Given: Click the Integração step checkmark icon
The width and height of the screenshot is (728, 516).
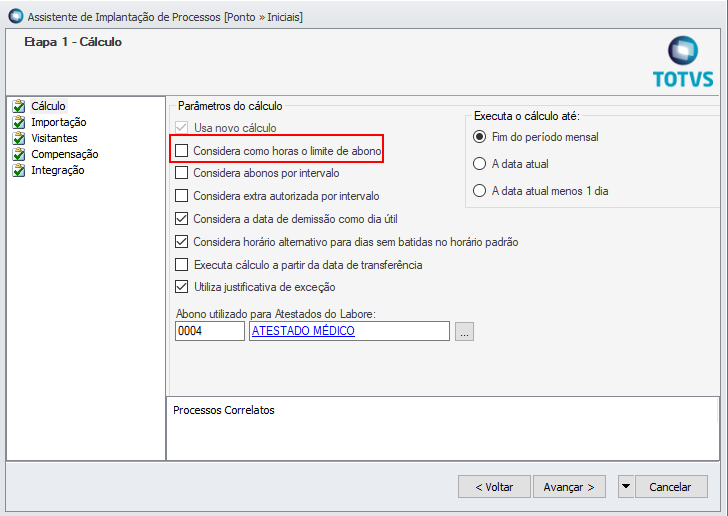Looking at the screenshot, I should pos(17,170).
